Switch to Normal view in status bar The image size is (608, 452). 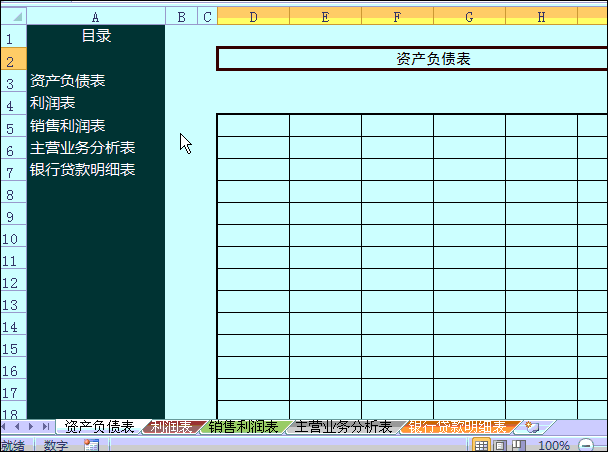(481, 445)
